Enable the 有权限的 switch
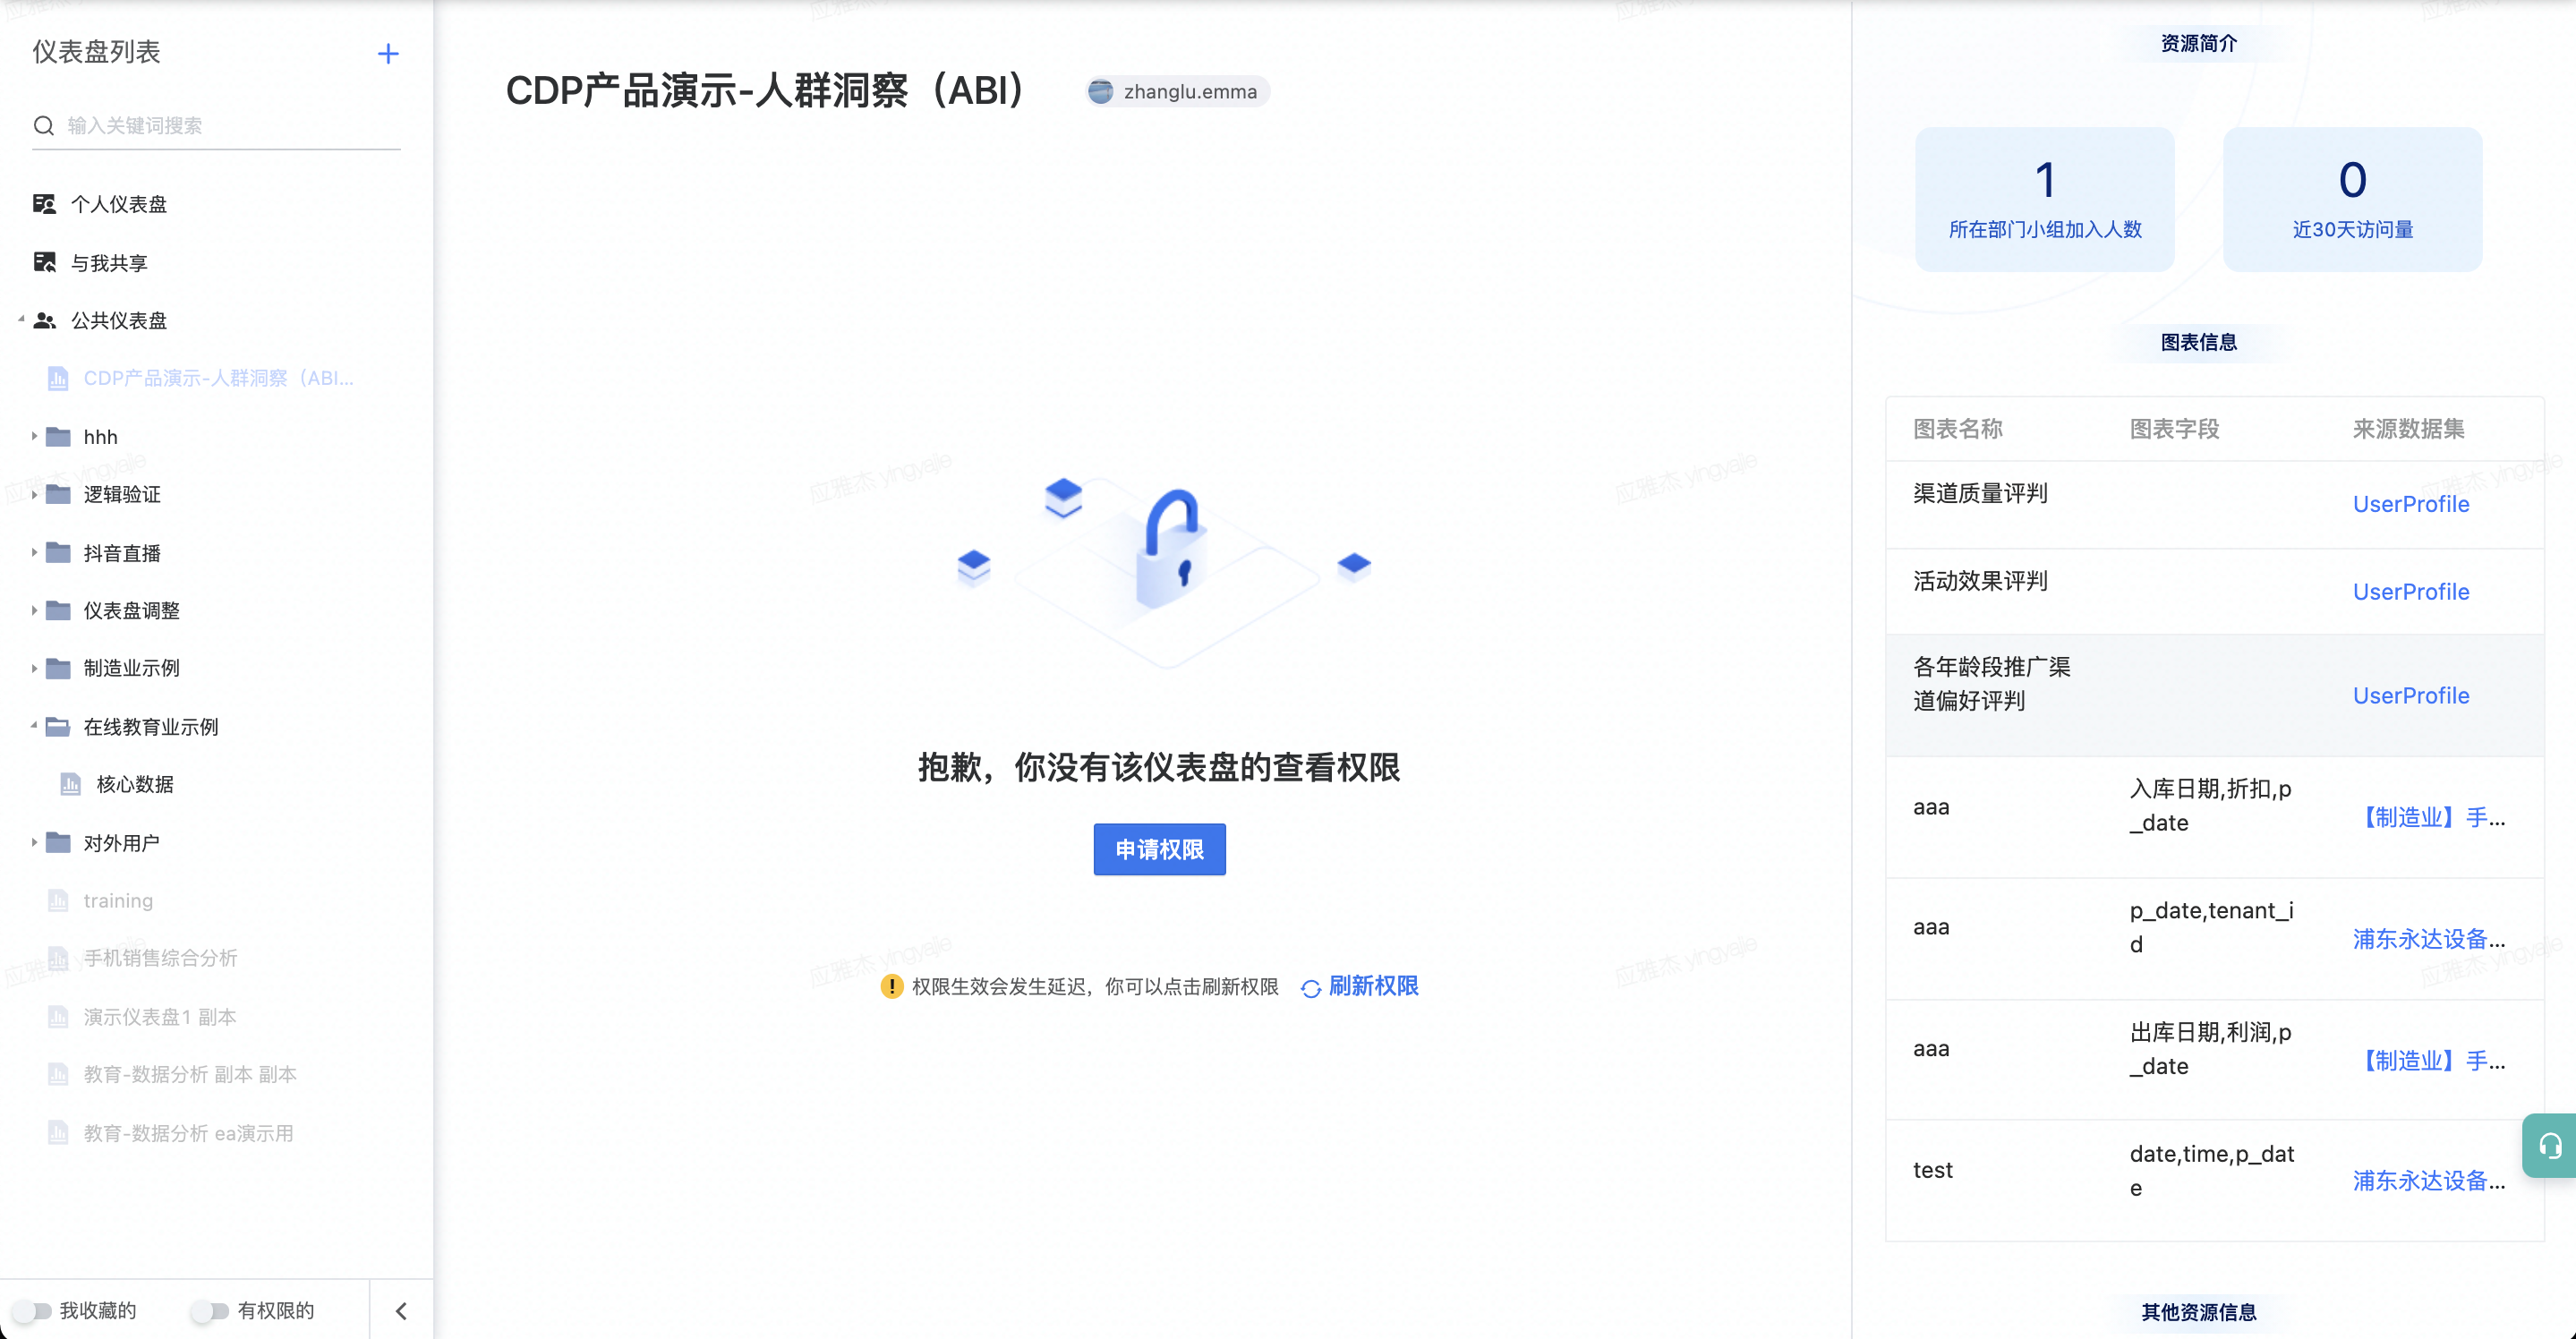Screen dimensions: 2576x1339 click(x=211, y=1311)
